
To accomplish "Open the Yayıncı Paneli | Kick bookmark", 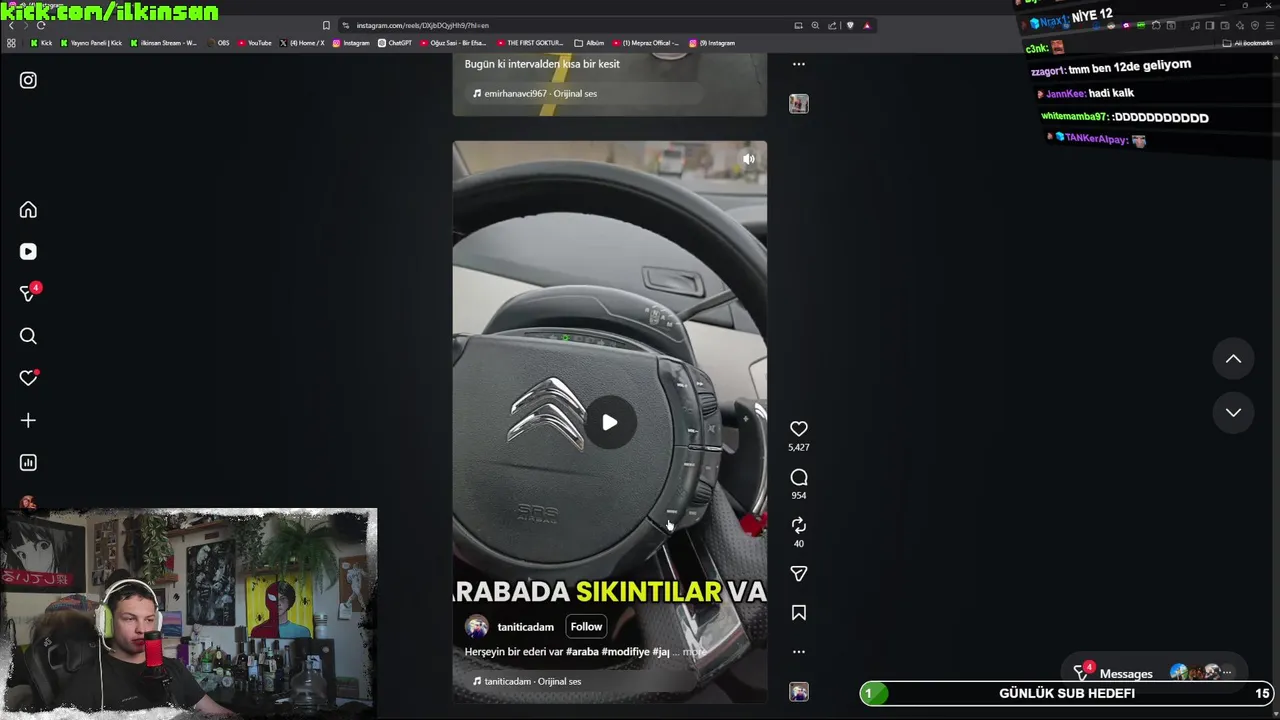I will tap(92, 43).
